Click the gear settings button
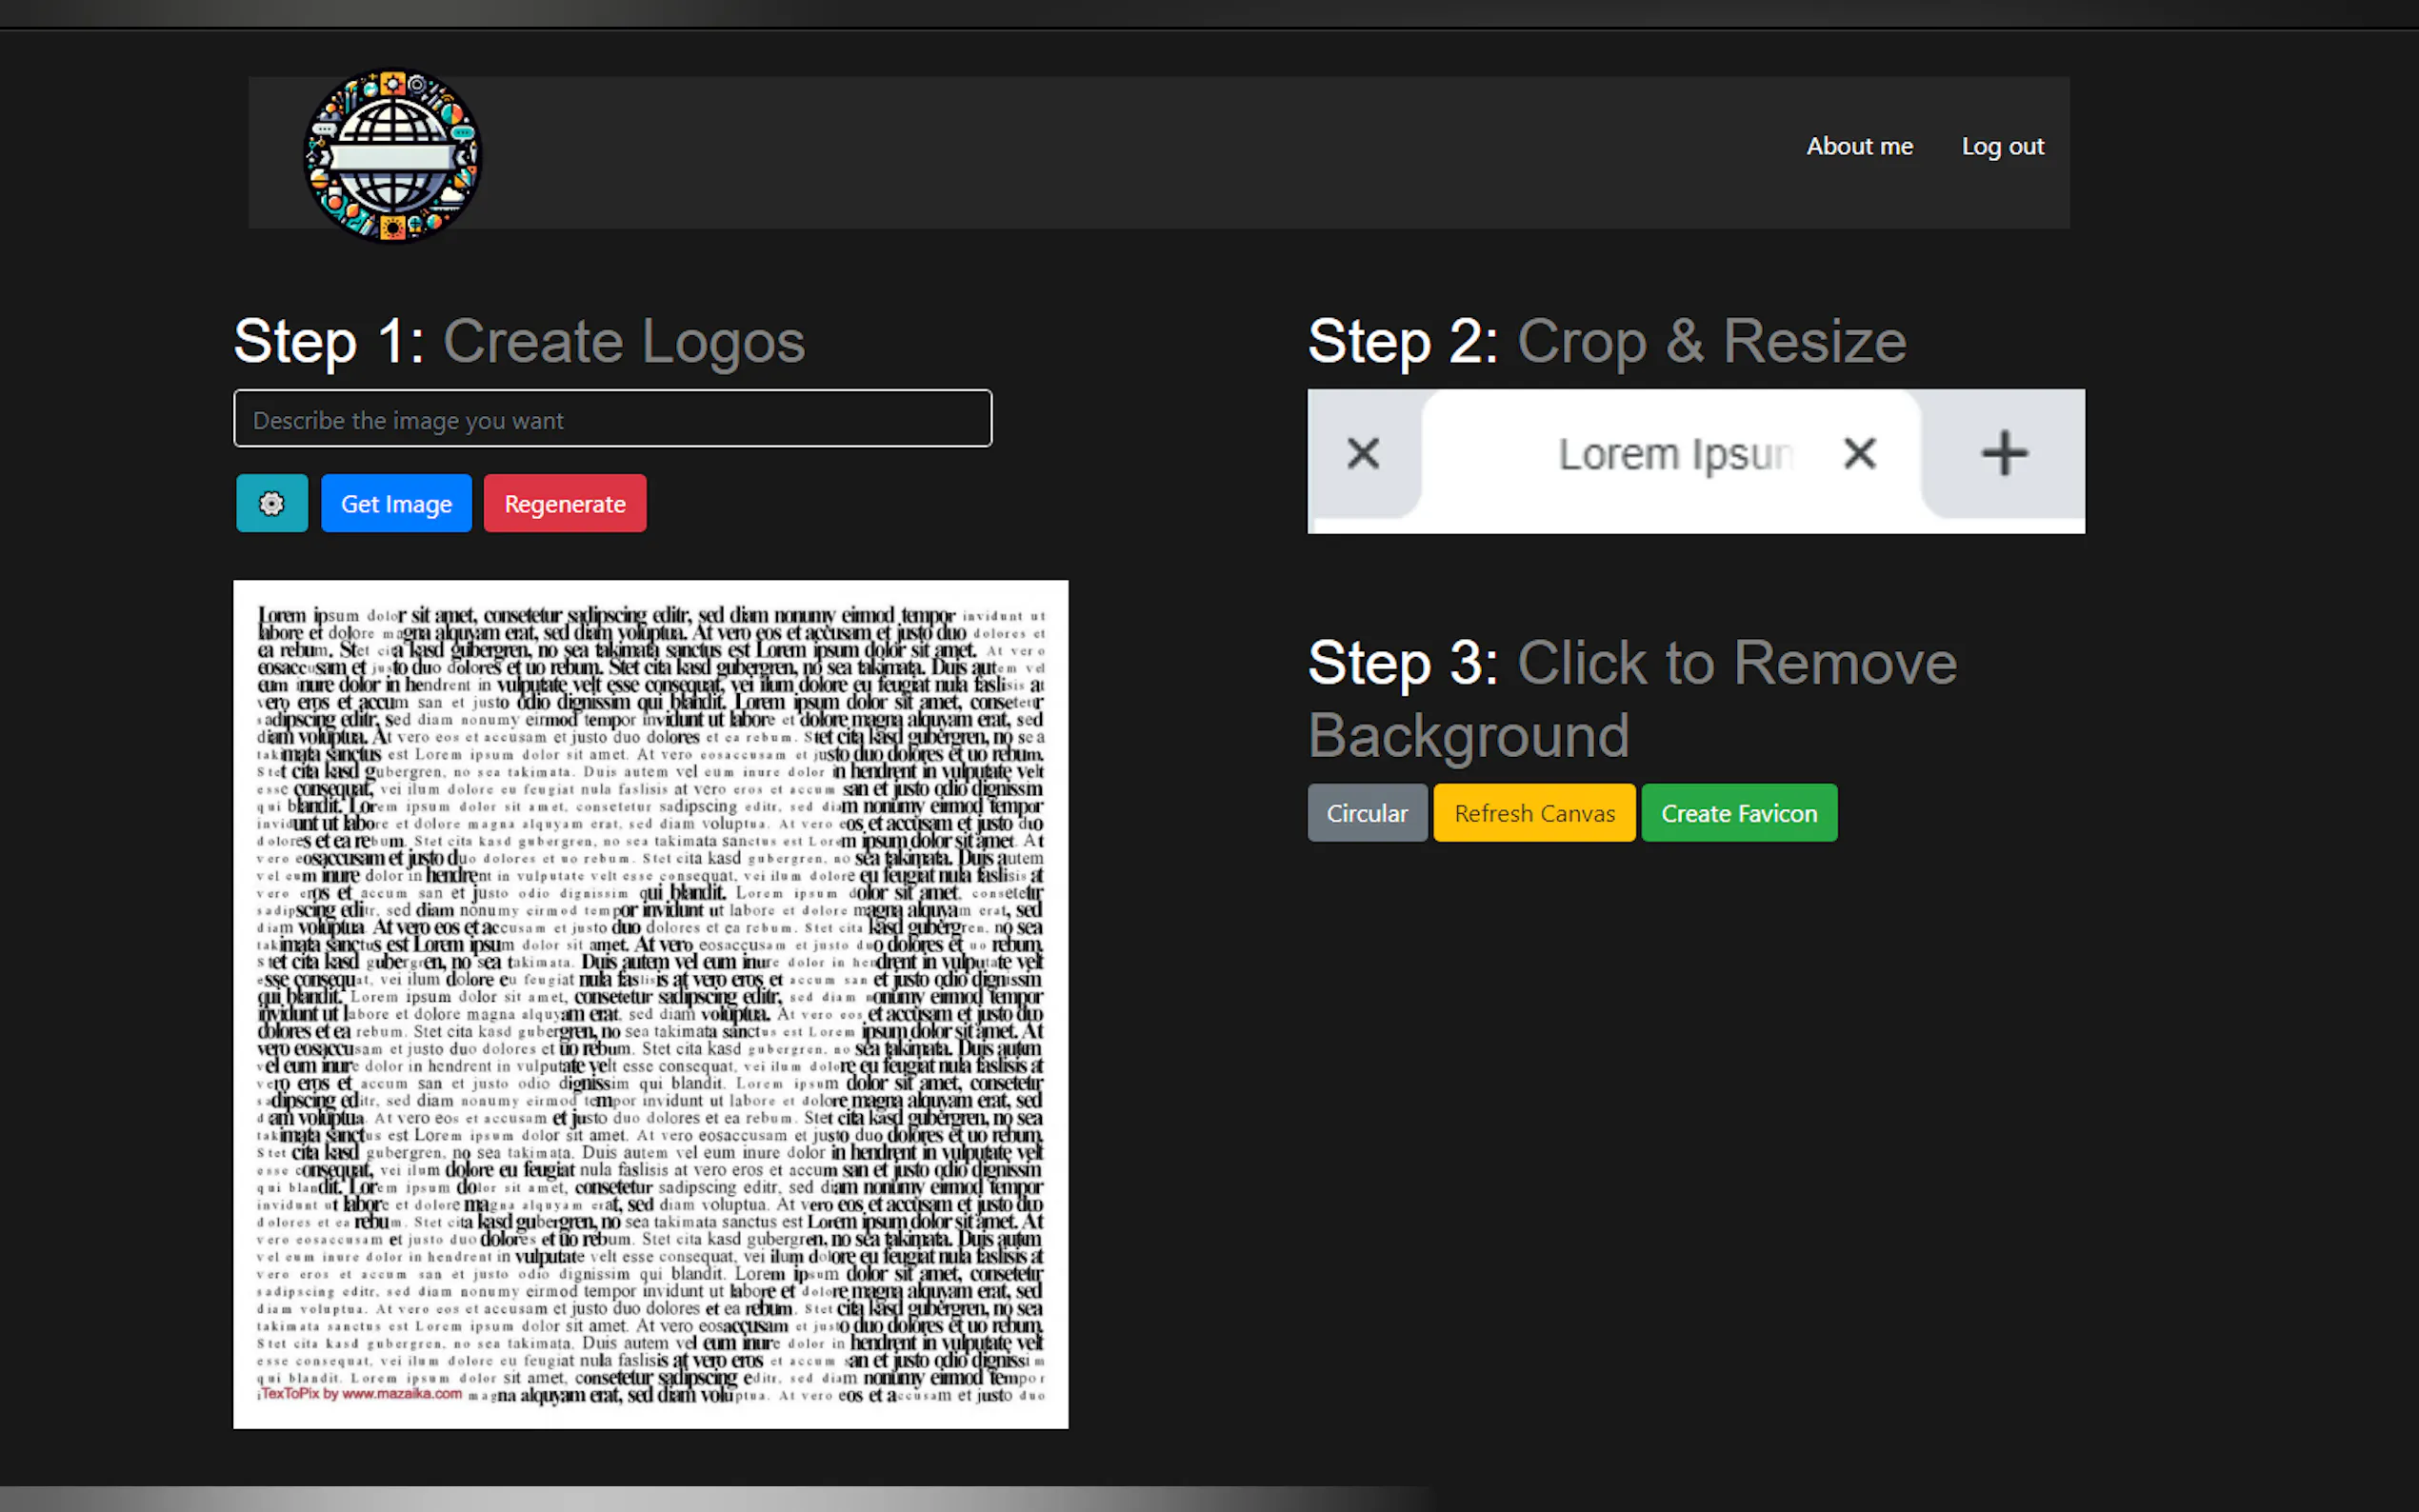 [271, 503]
